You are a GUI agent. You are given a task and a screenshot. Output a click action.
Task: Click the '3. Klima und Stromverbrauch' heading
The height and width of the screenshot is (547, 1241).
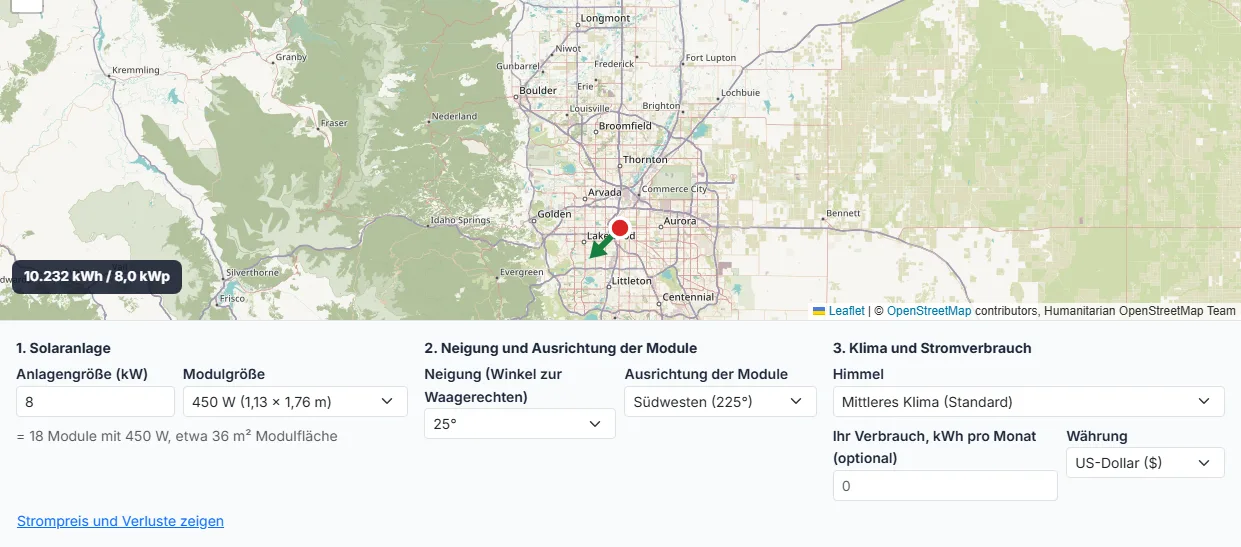click(x=932, y=348)
